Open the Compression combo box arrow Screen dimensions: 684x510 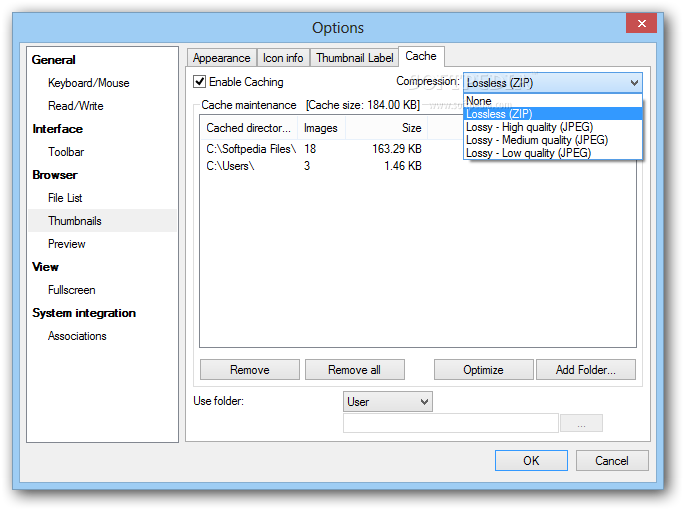pyautogui.click(x=634, y=82)
